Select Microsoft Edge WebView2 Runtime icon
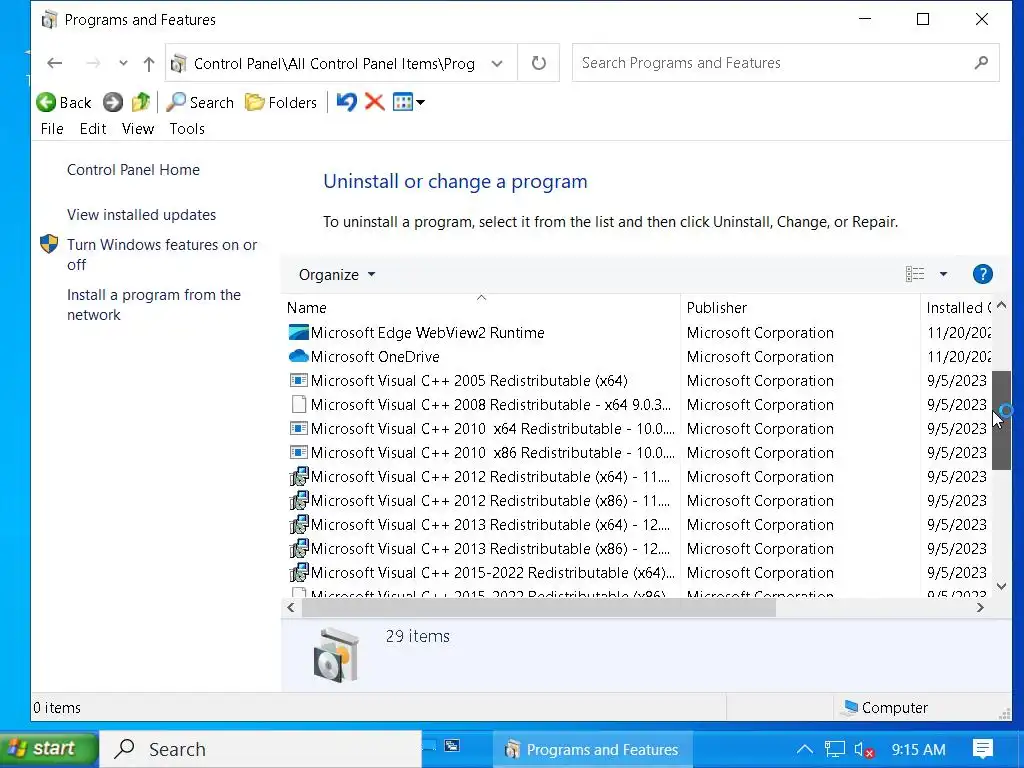1024x768 pixels. (x=298, y=332)
